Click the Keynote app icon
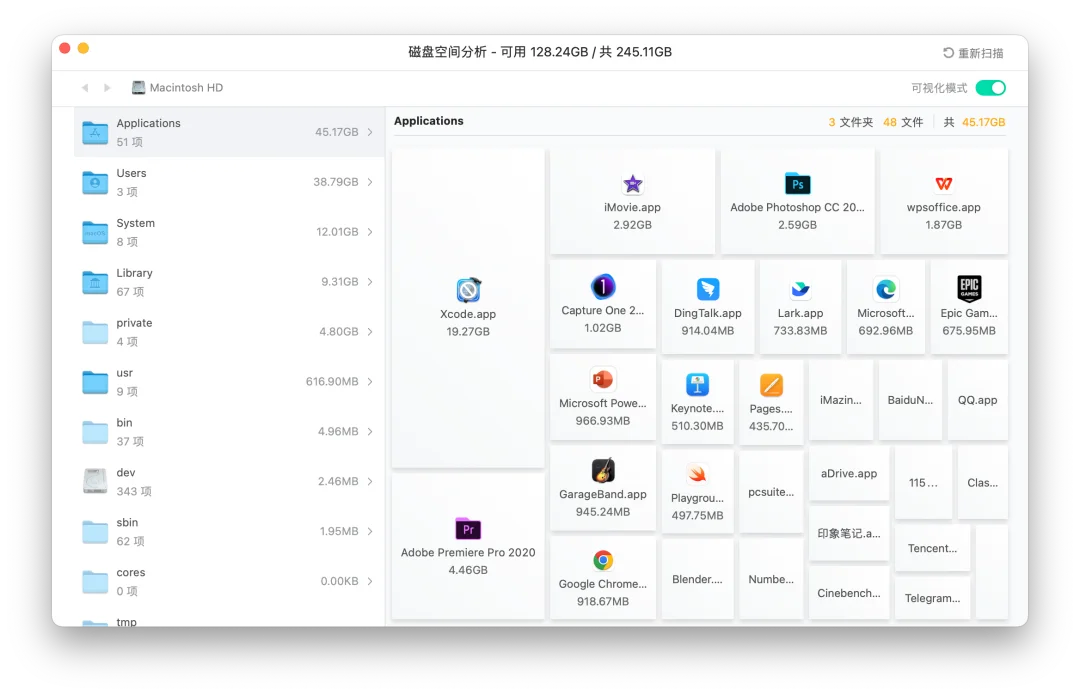The height and width of the screenshot is (695, 1080). [x=697, y=384]
